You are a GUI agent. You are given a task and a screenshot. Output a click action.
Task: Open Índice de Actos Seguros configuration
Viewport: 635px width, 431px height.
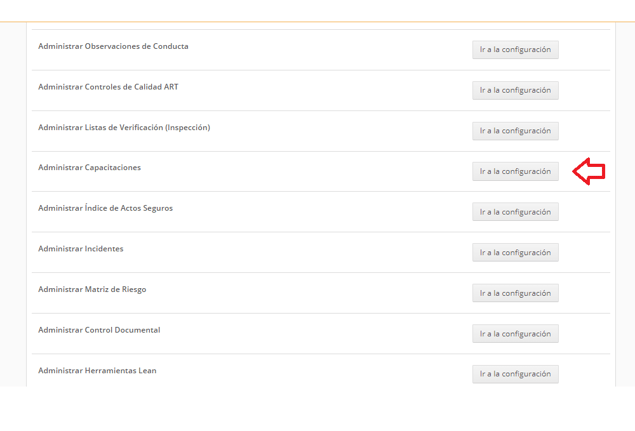click(x=515, y=212)
